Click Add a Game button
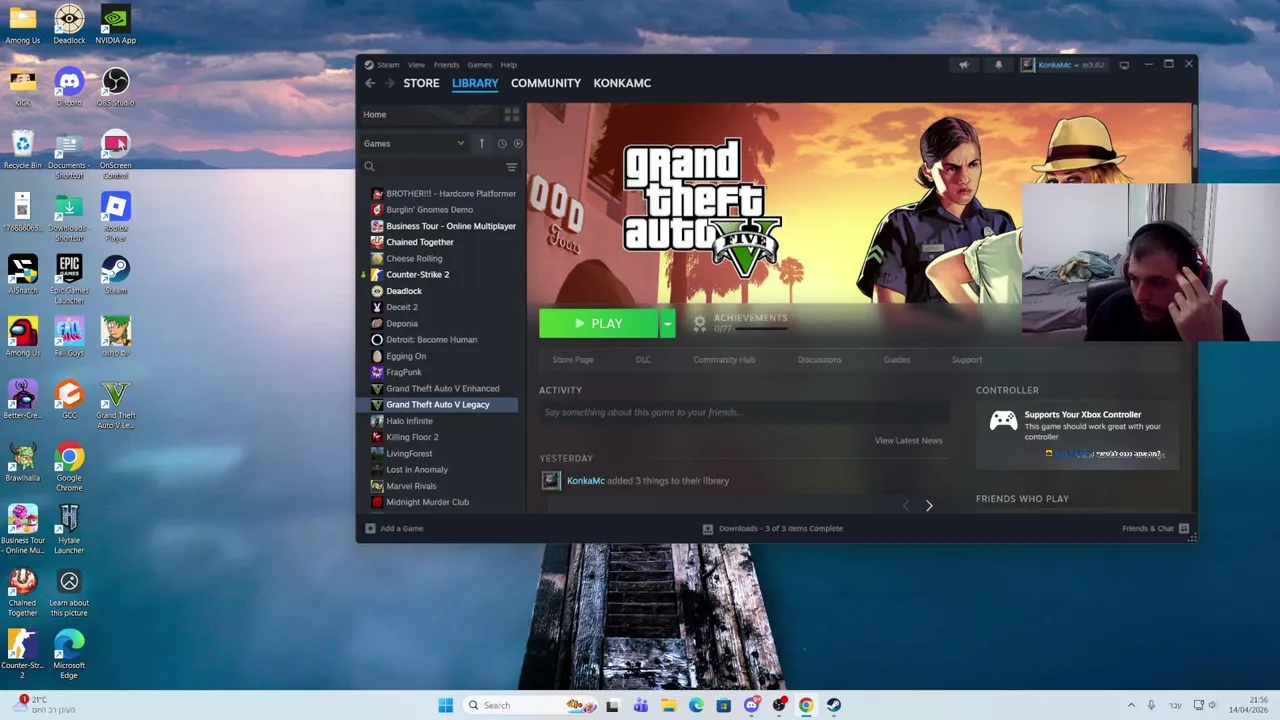 394,528
